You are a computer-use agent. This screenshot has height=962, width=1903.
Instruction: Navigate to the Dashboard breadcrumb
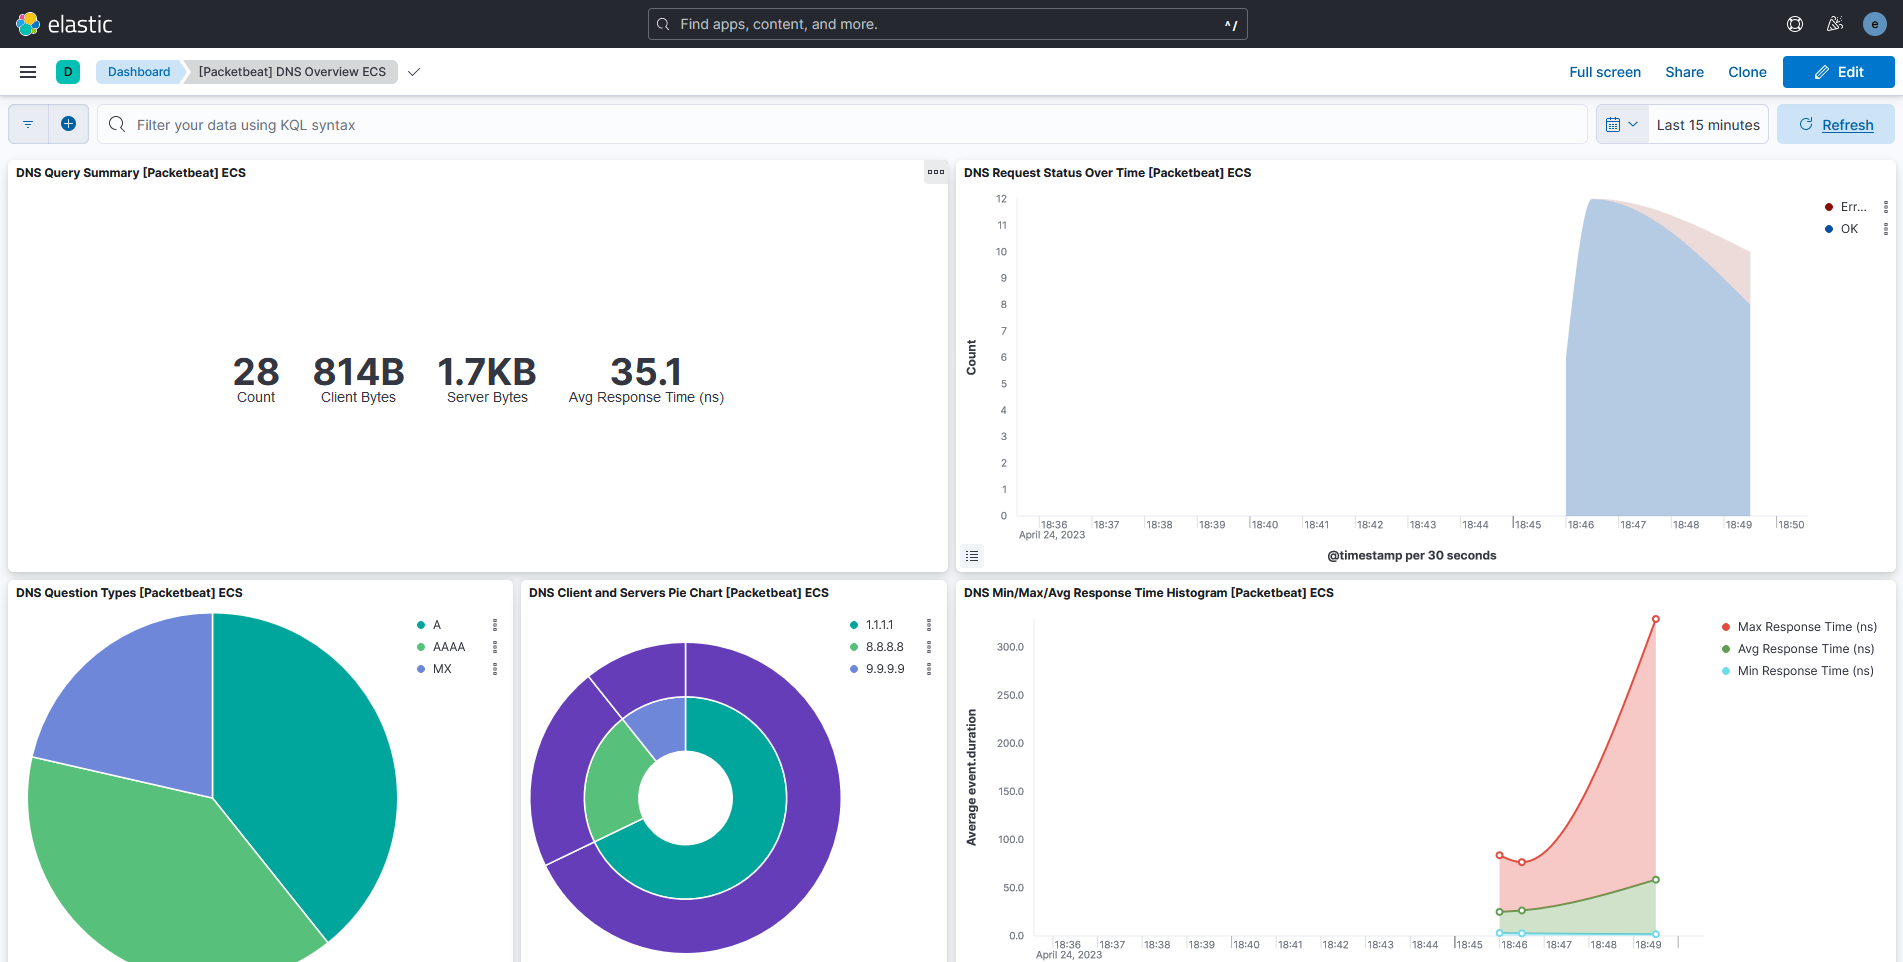138,71
